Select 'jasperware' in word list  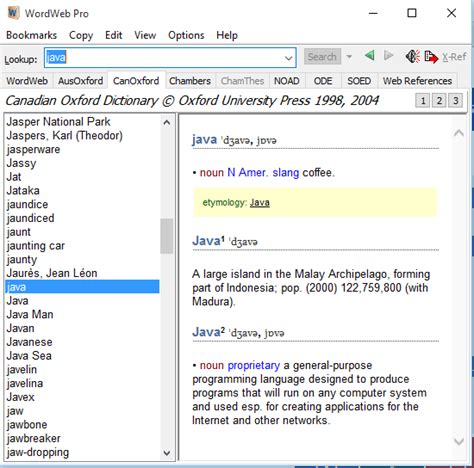coord(82,149)
